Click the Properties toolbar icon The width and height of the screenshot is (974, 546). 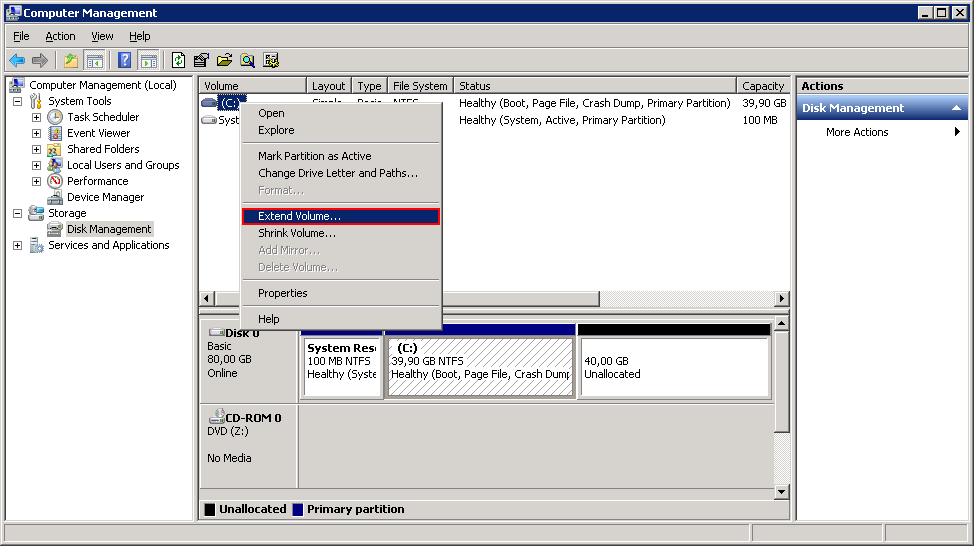coord(201,60)
